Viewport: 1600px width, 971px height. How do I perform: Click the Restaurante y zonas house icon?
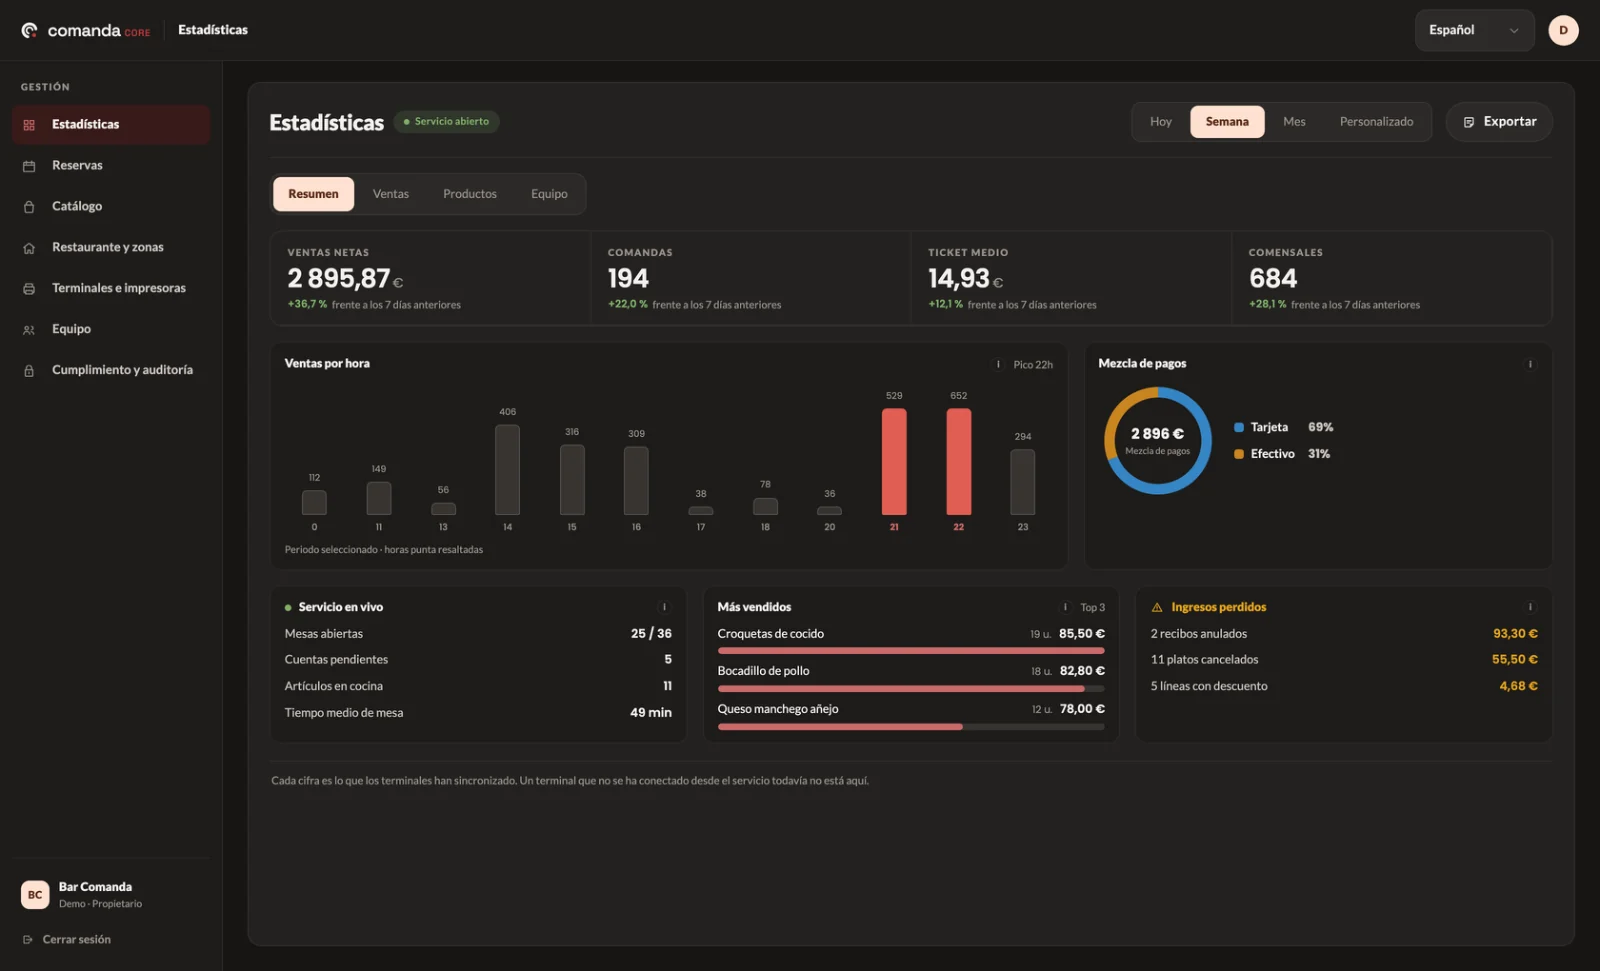click(x=29, y=248)
